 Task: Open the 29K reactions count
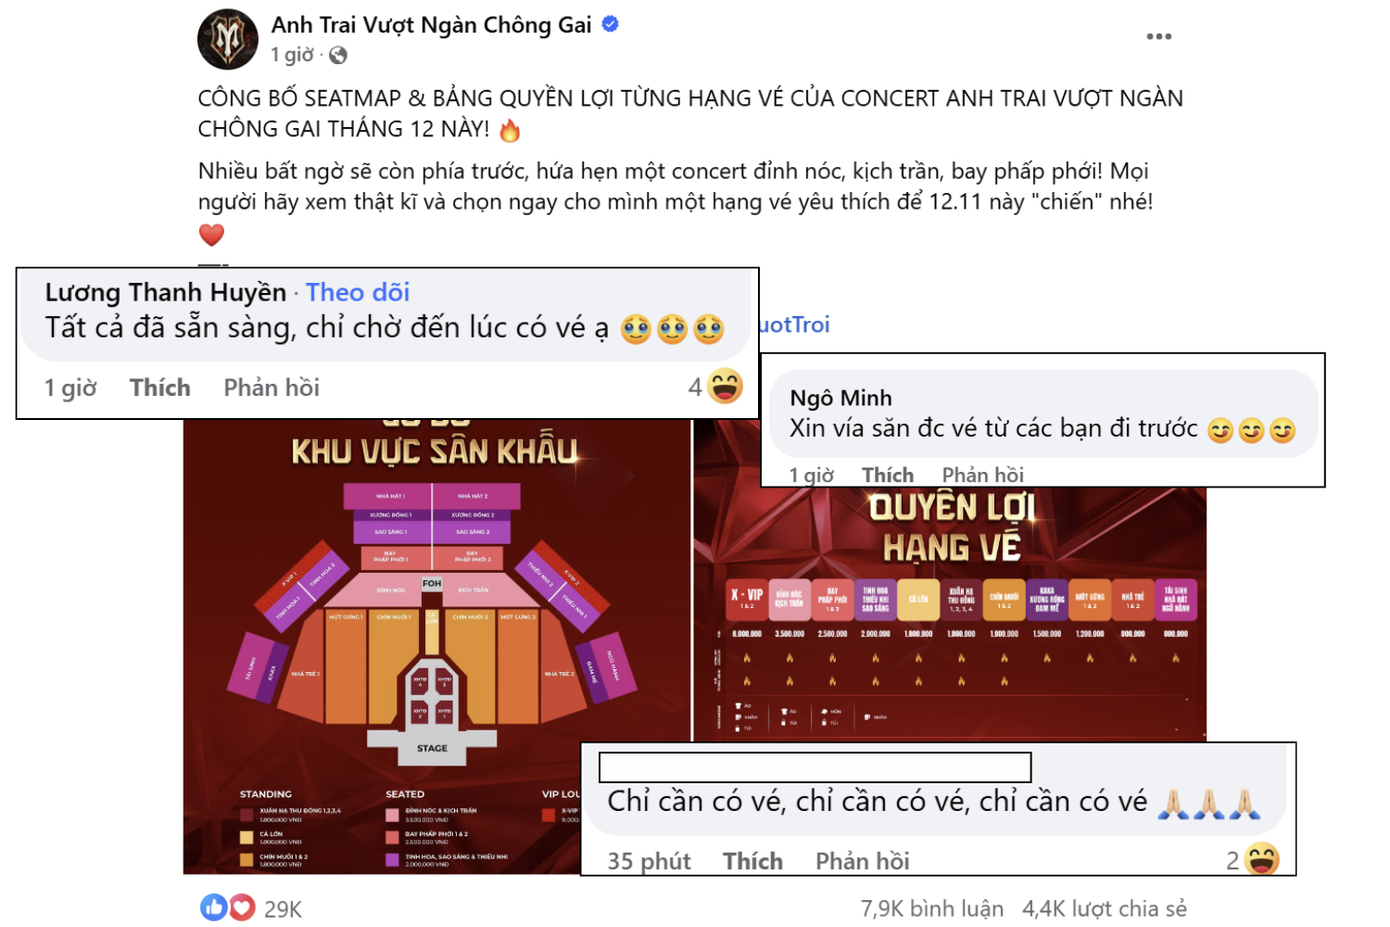coord(283,909)
